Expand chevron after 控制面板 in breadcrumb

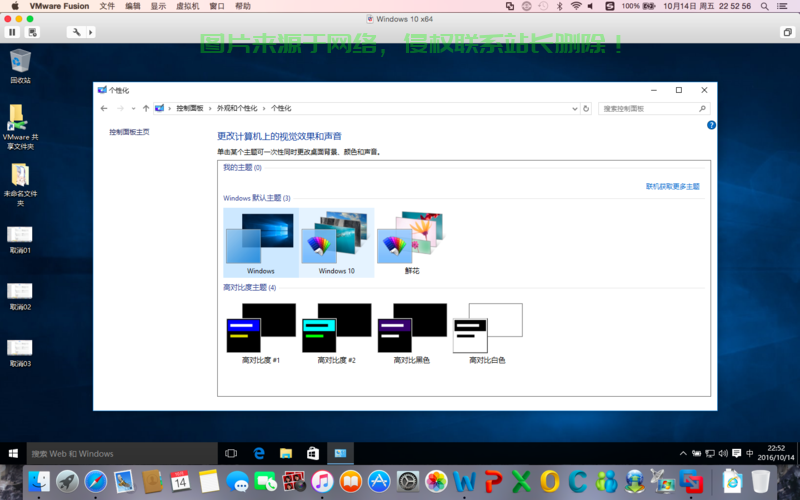click(x=210, y=108)
